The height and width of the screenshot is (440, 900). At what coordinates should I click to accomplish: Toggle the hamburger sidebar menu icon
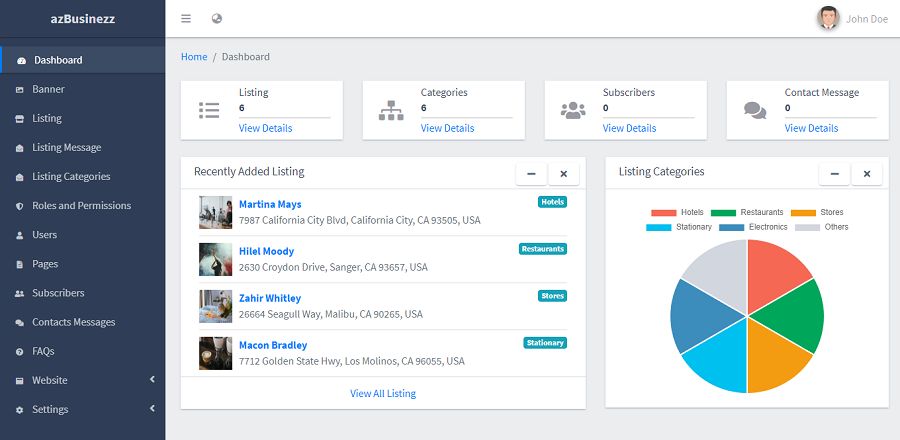(x=186, y=19)
